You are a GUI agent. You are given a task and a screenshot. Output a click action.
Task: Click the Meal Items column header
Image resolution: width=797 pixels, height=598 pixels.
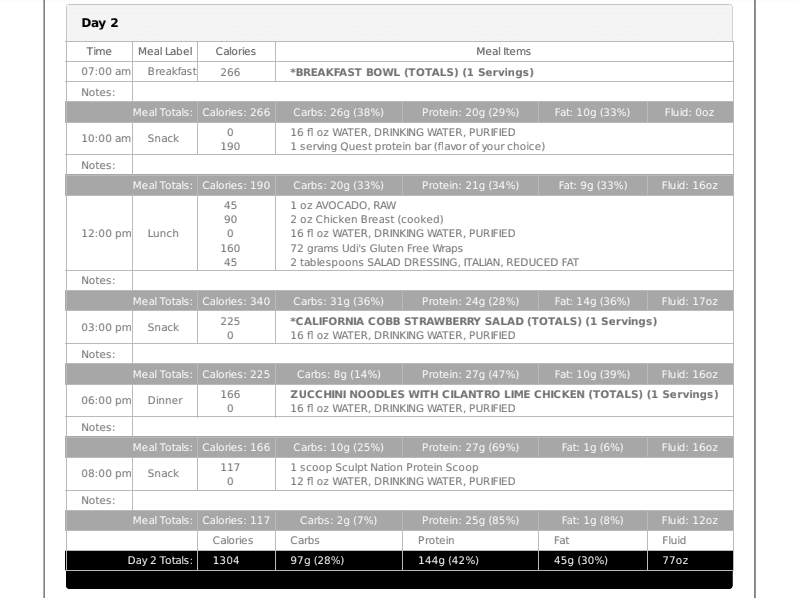pos(503,51)
